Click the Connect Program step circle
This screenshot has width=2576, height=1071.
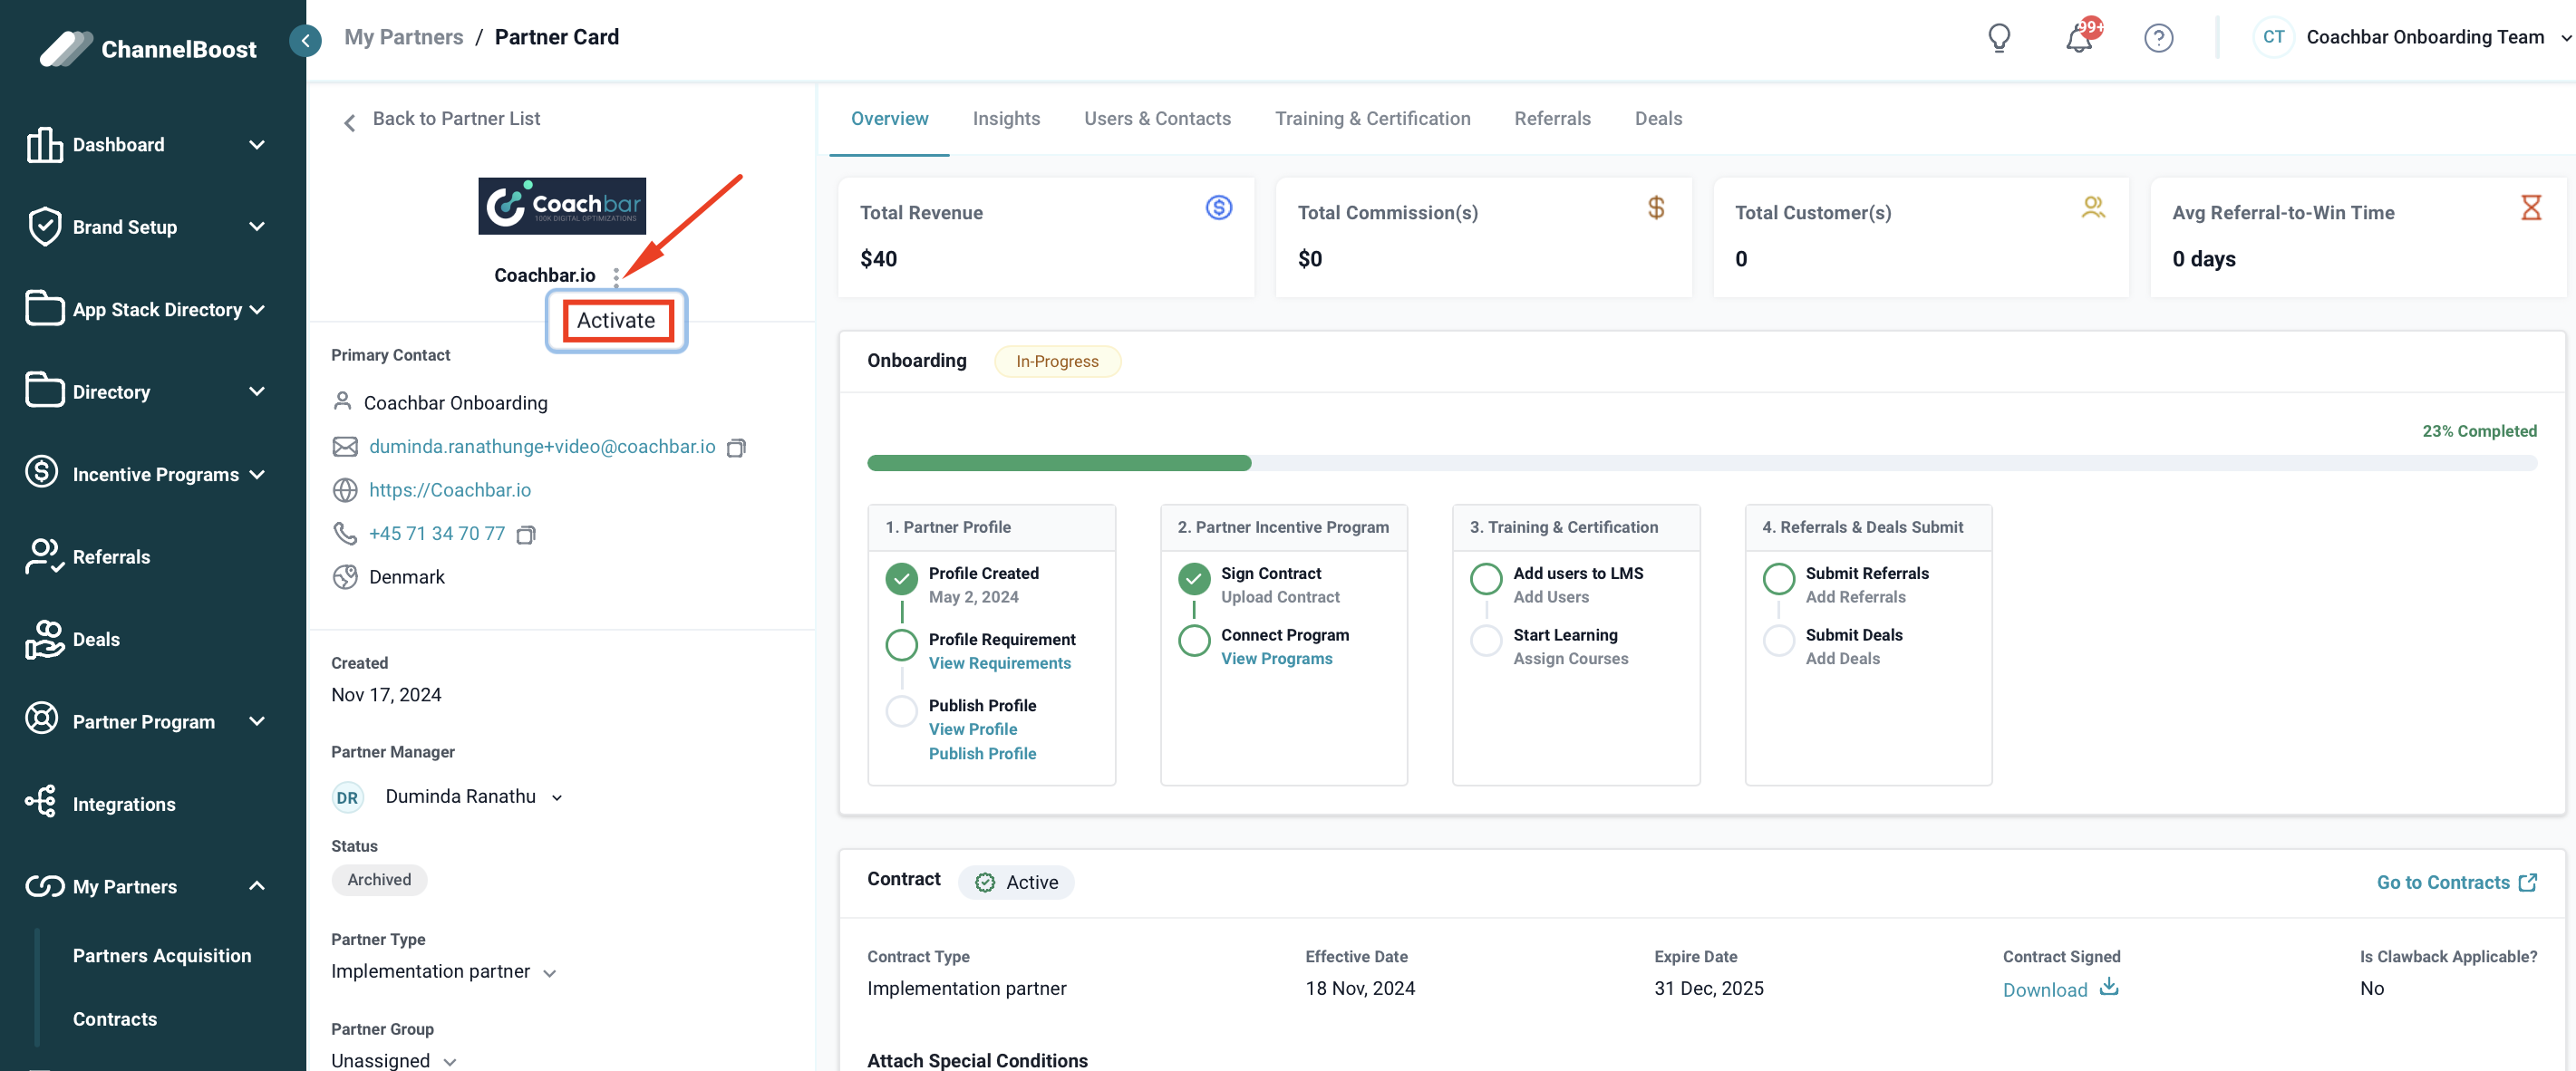click(x=1193, y=639)
